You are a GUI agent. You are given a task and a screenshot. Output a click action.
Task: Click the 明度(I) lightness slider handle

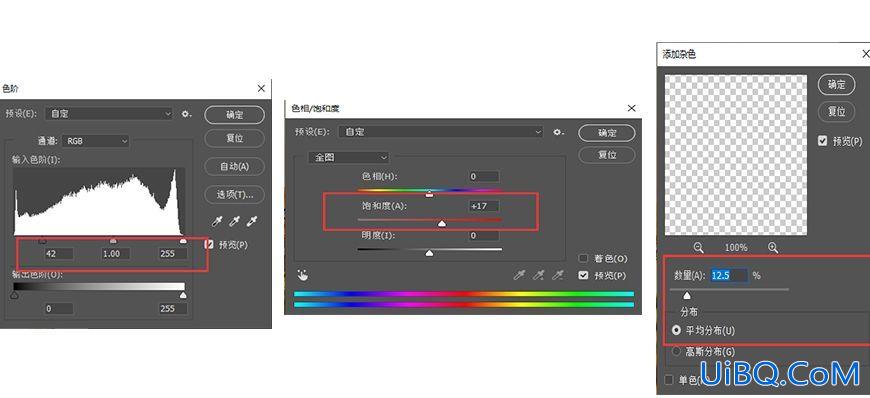pos(429,253)
